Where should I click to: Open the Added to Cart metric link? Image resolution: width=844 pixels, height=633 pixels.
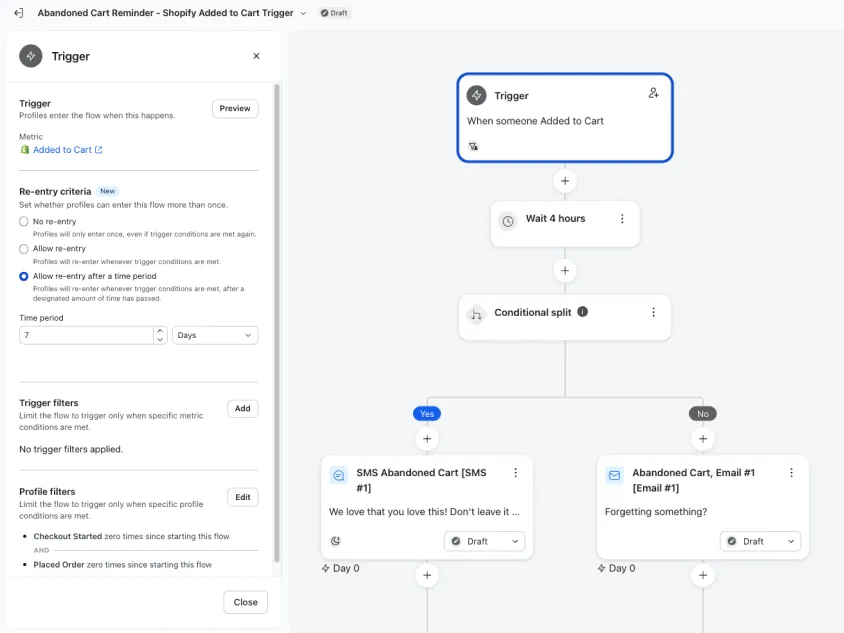coord(62,150)
